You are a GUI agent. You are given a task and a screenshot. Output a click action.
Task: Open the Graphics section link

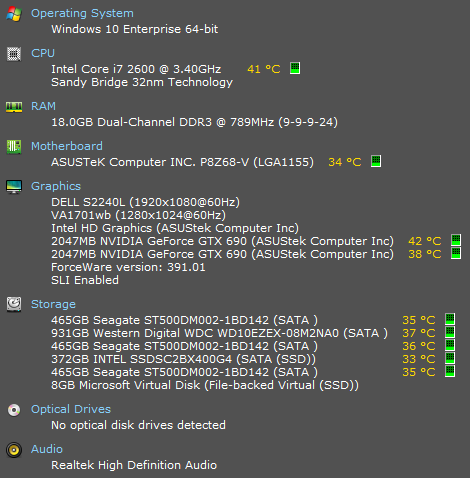(56, 186)
